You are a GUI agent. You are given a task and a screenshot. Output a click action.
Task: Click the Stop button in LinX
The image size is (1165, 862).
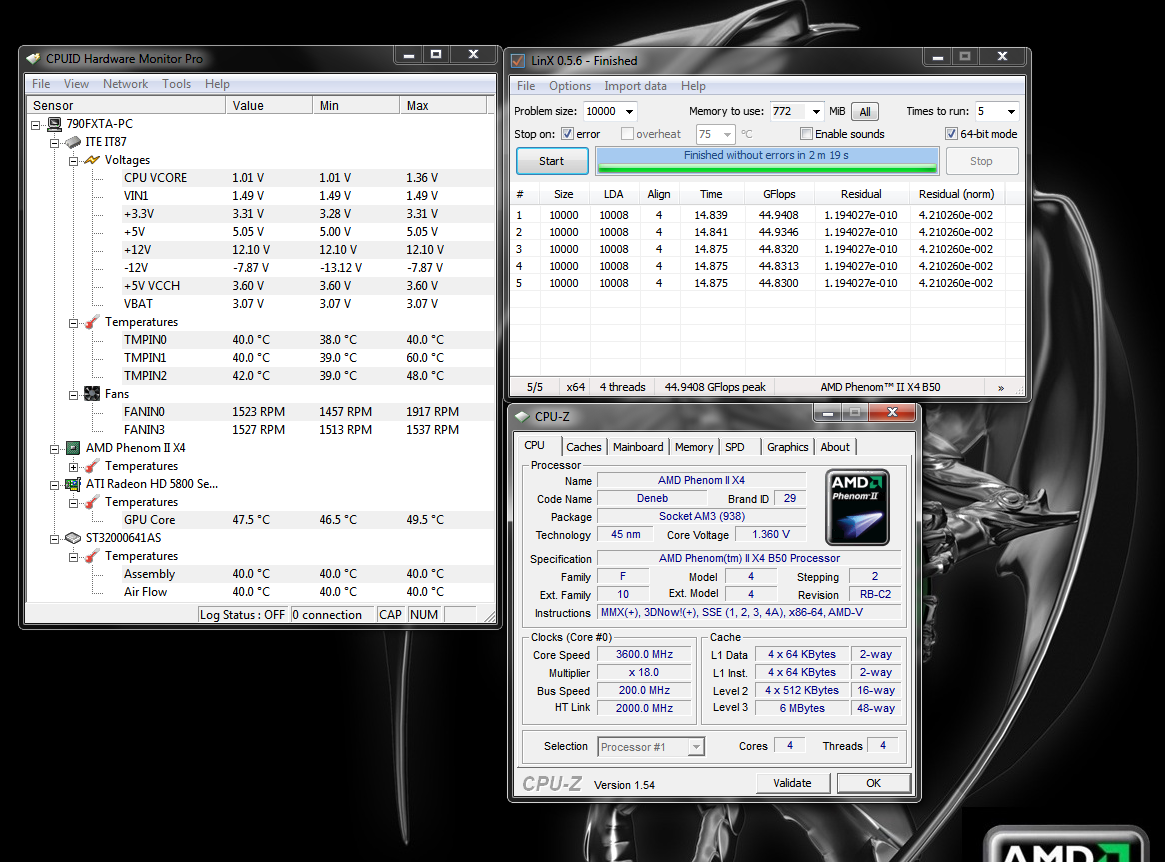981,161
